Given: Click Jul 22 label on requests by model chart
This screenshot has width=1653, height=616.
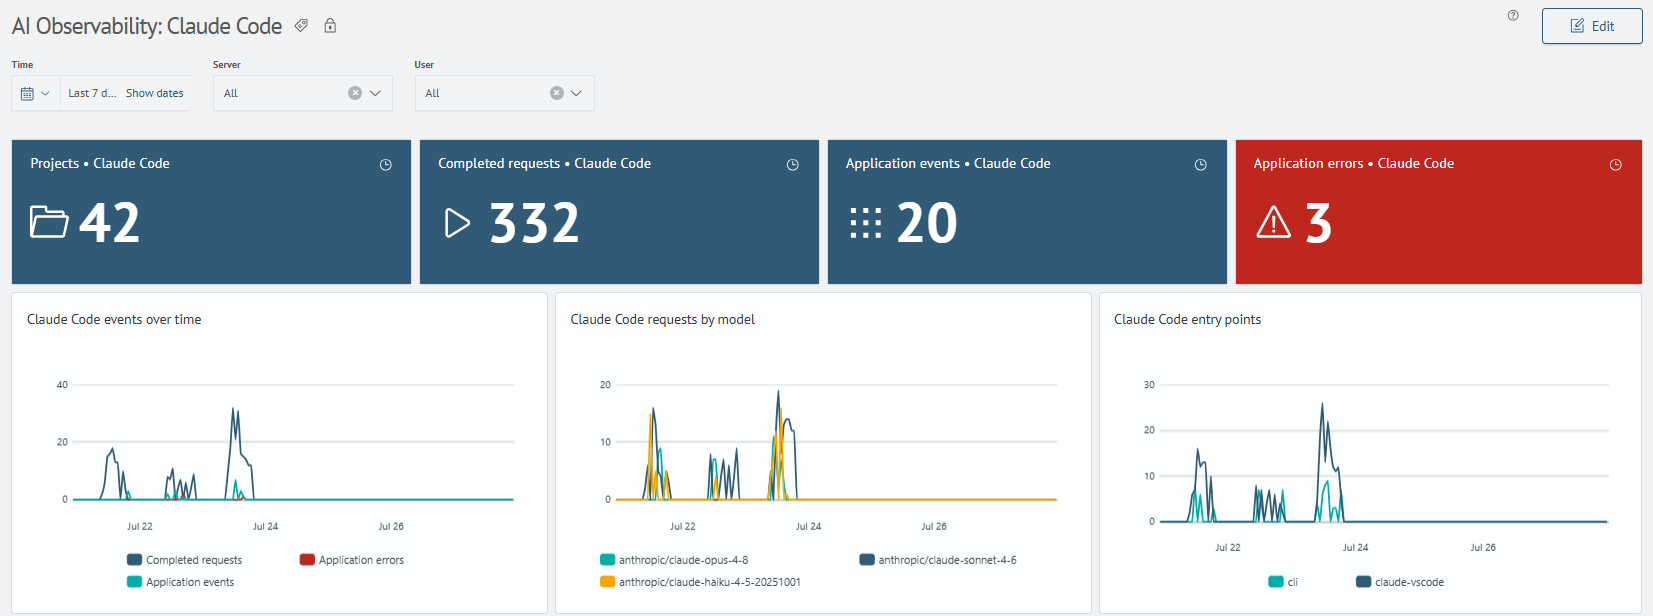Looking at the screenshot, I should pyautogui.click(x=683, y=526).
